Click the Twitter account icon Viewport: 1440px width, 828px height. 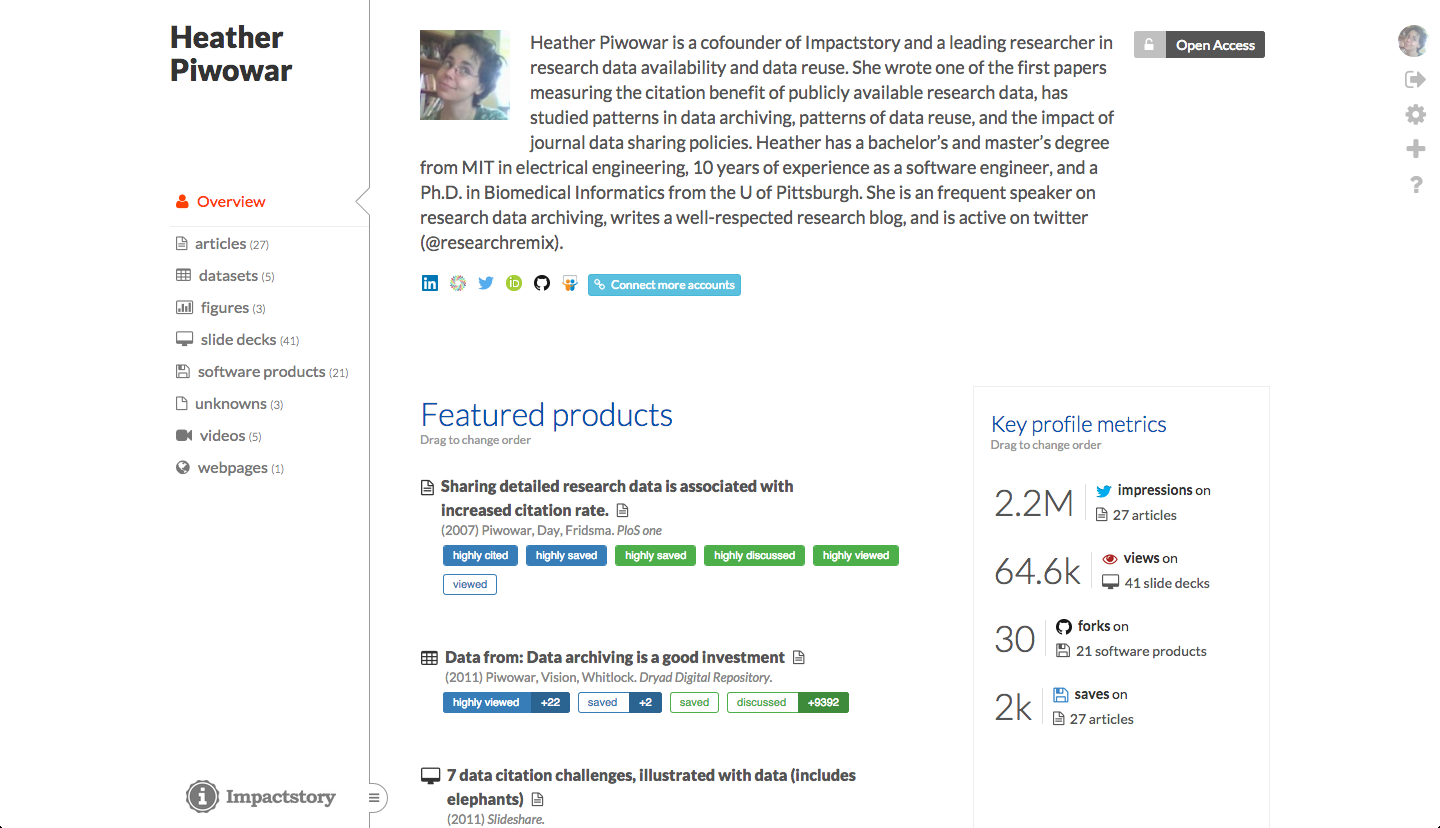pos(486,284)
